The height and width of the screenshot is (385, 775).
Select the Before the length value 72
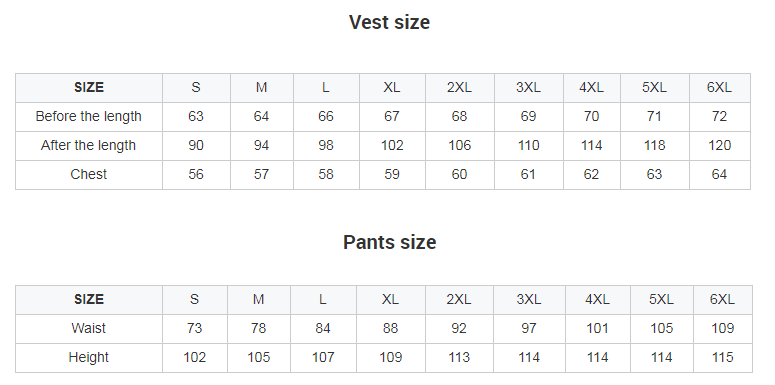click(x=719, y=116)
